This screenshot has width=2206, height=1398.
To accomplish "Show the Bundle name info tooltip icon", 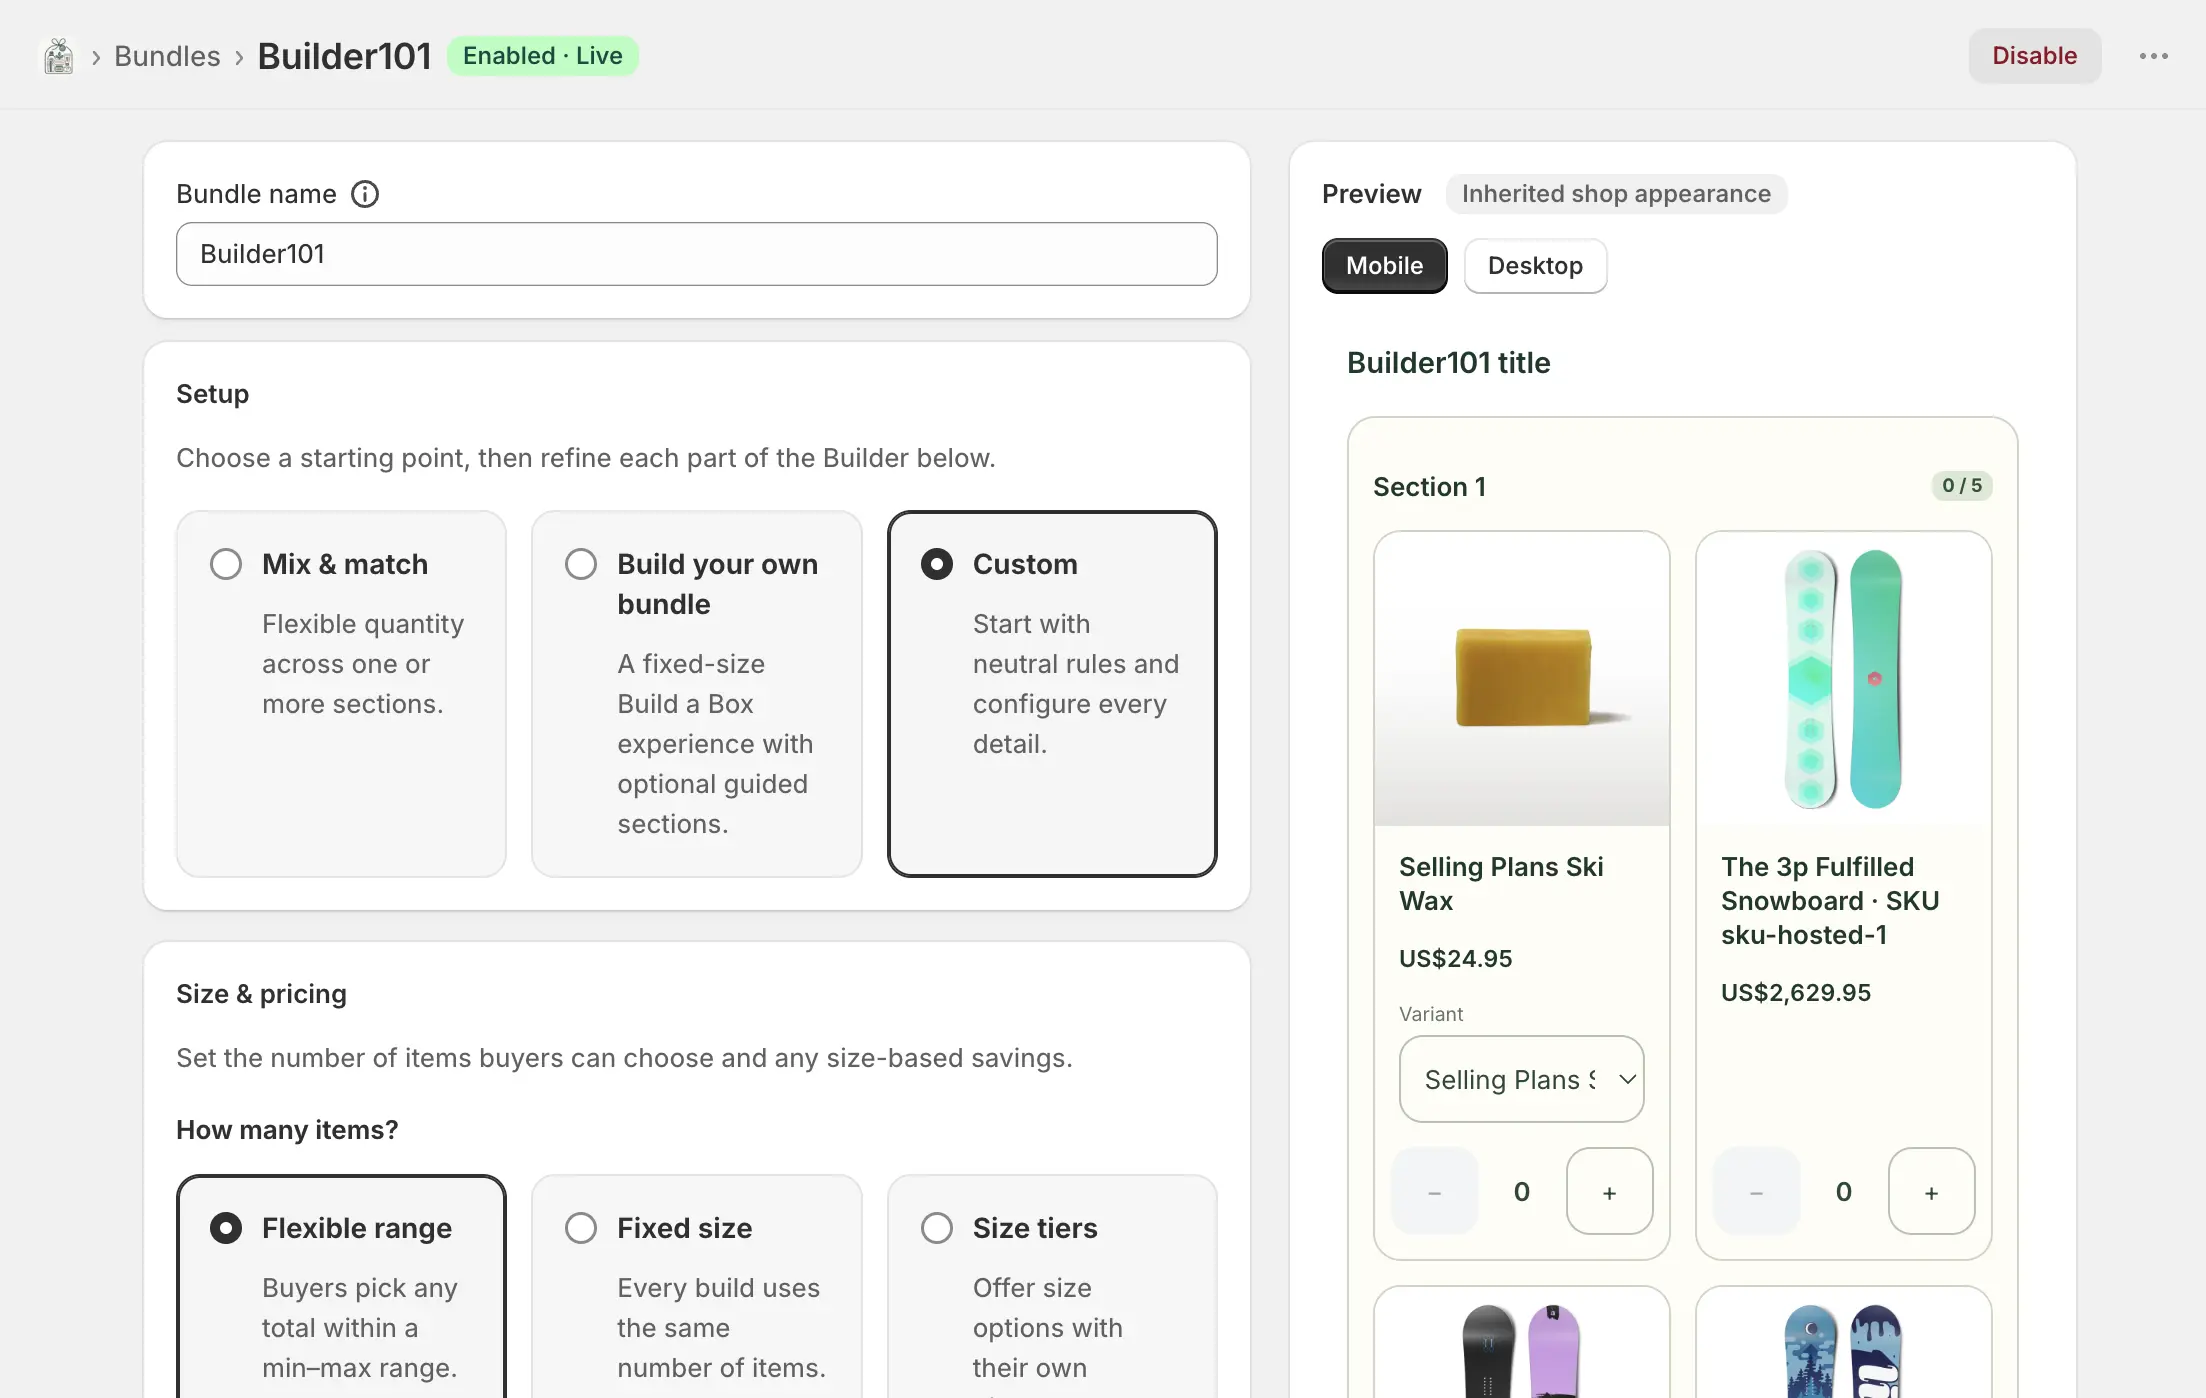I will [365, 194].
